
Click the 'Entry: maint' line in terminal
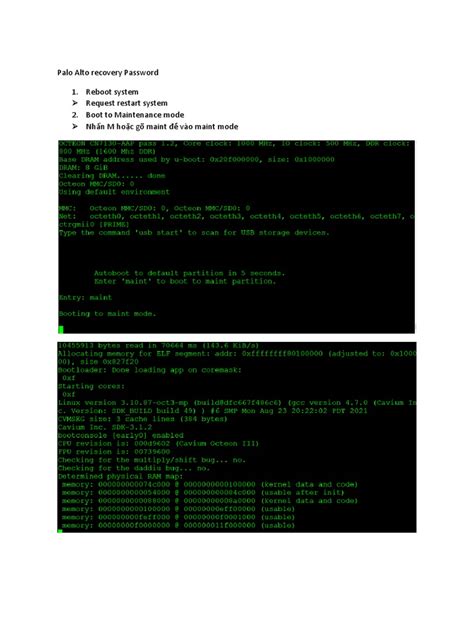[85, 297]
